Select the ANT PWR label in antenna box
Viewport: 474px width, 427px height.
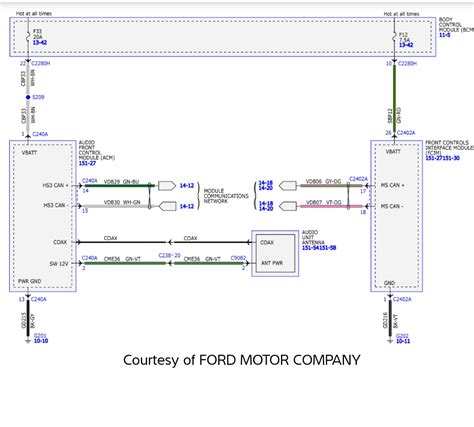(272, 263)
